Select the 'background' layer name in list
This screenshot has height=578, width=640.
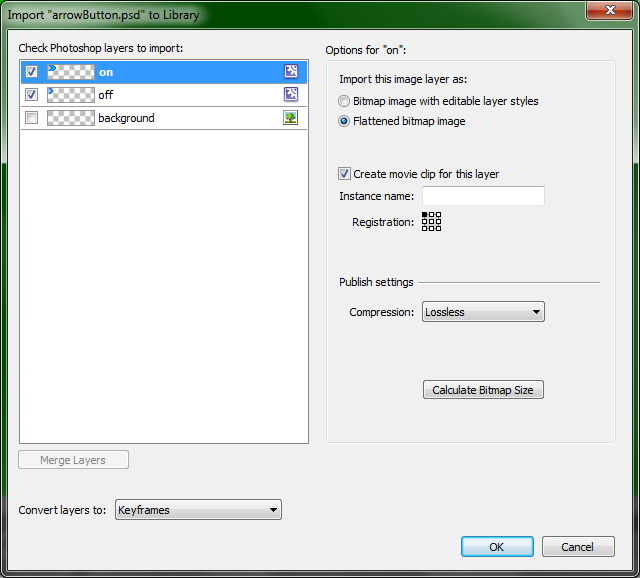[126, 118]
